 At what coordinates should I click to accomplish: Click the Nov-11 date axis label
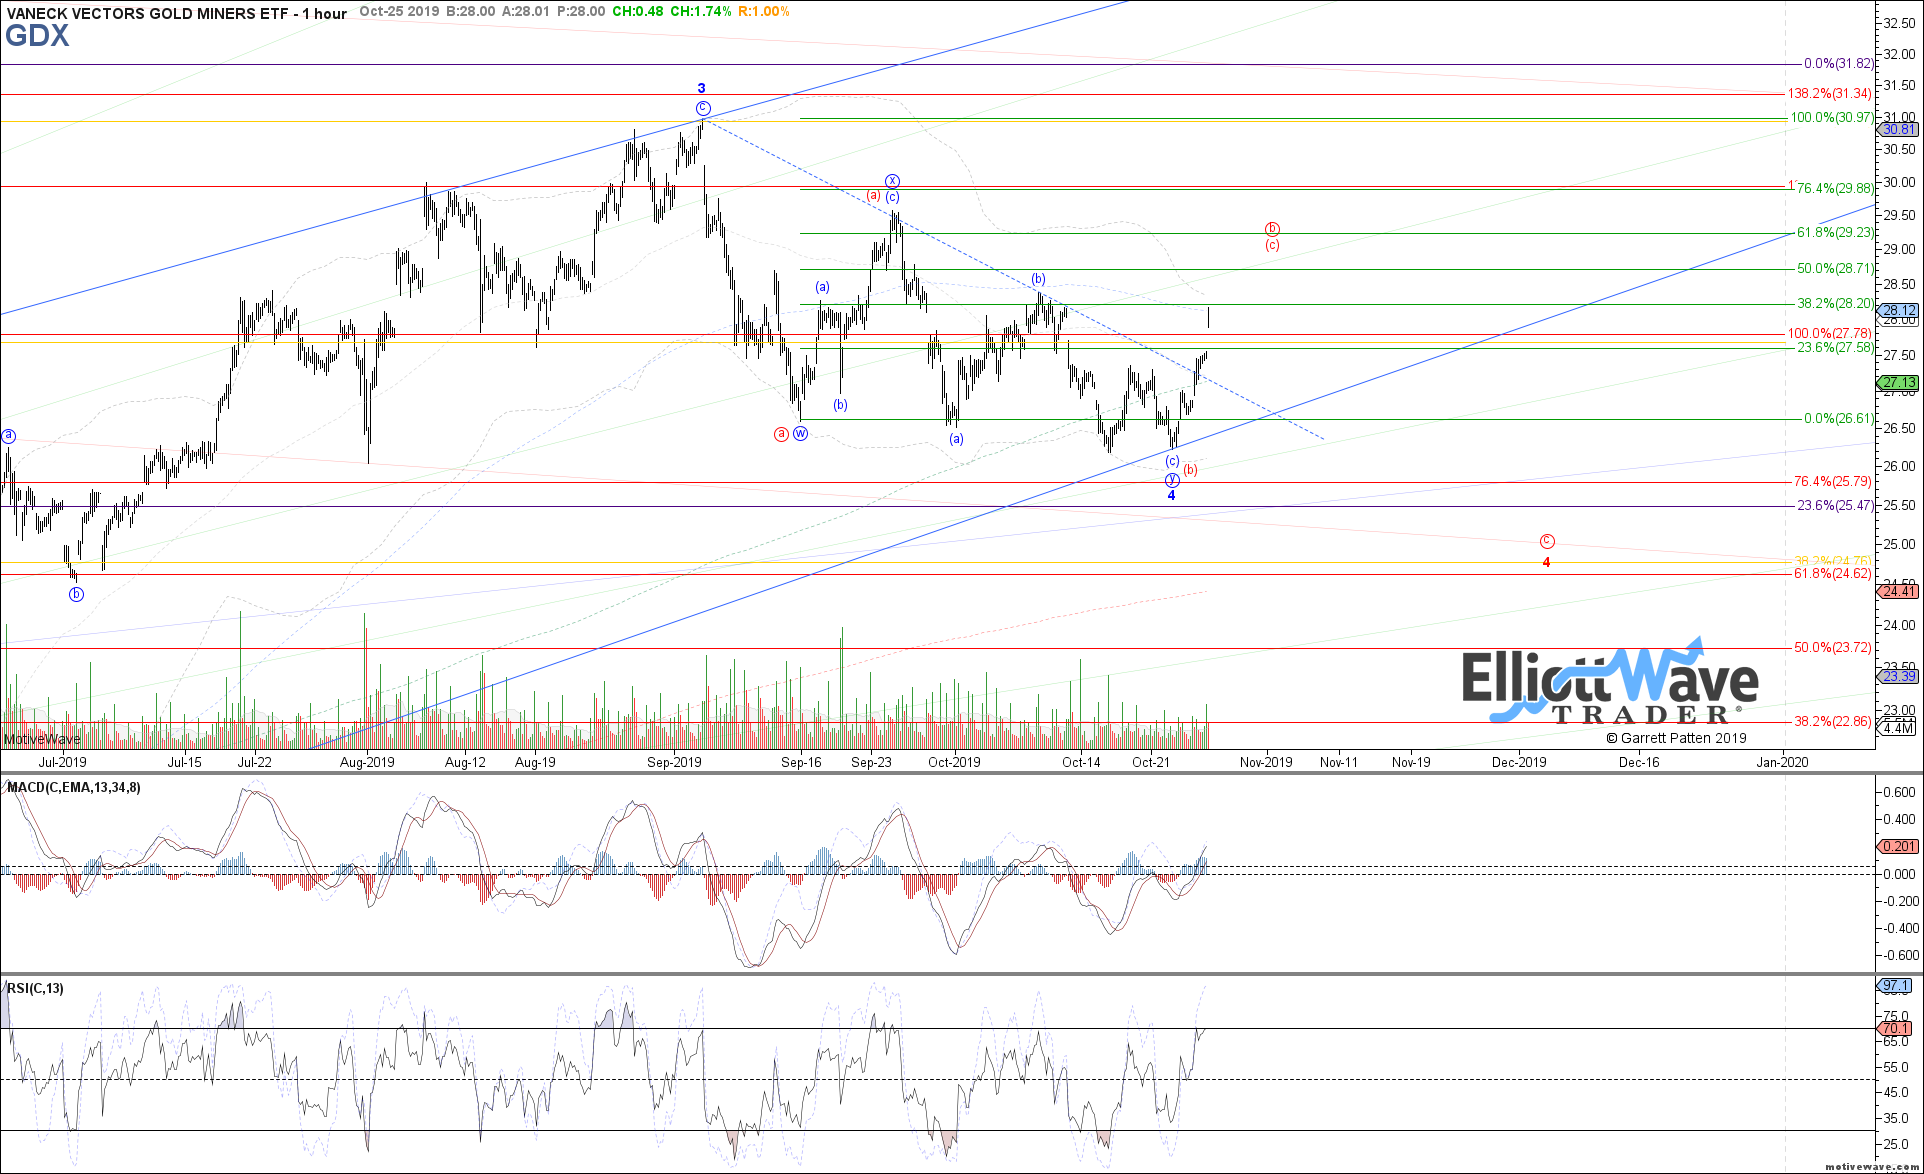pos(1339,762)
